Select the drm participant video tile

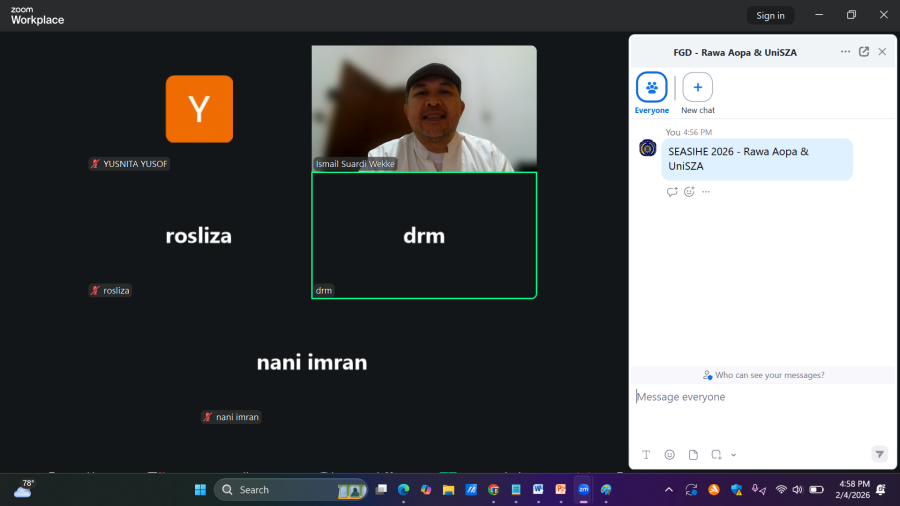pos(424,235)
